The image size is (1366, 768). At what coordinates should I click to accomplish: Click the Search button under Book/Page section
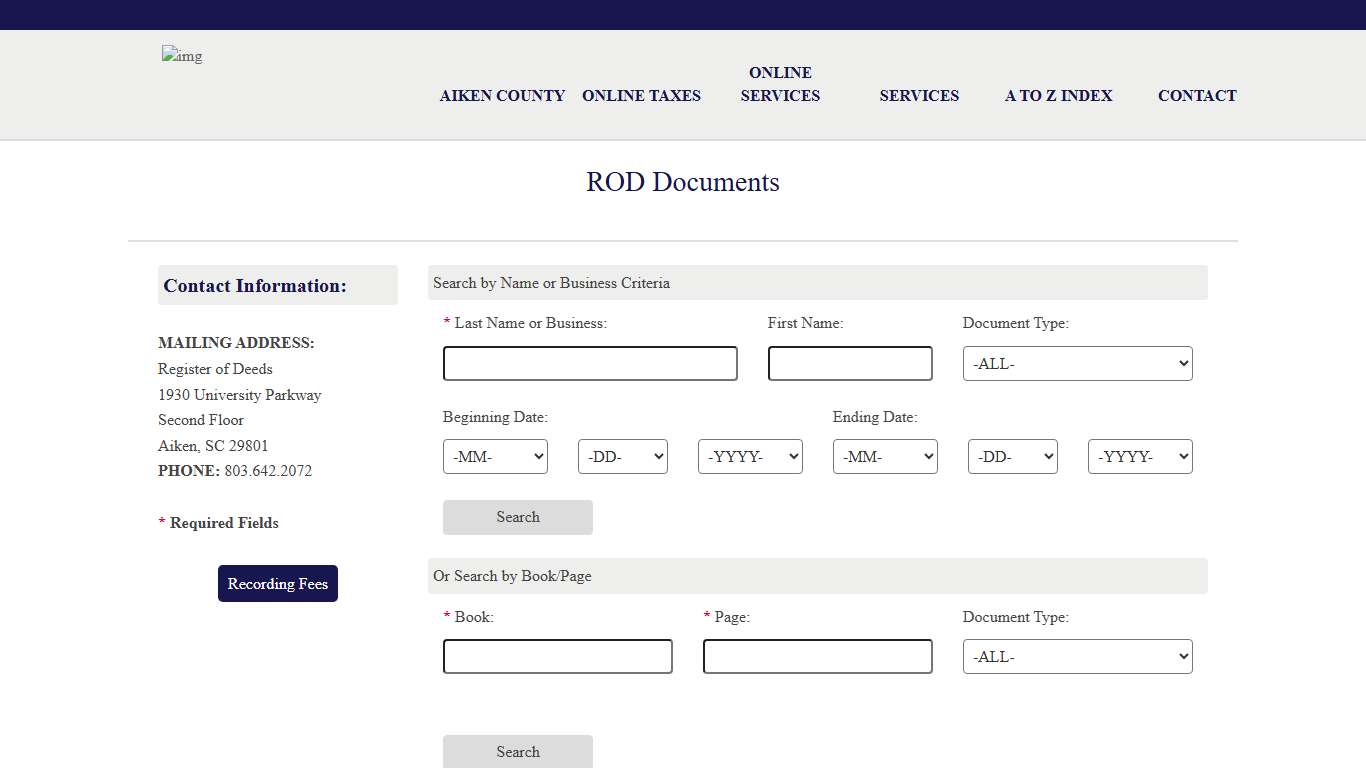517,751
